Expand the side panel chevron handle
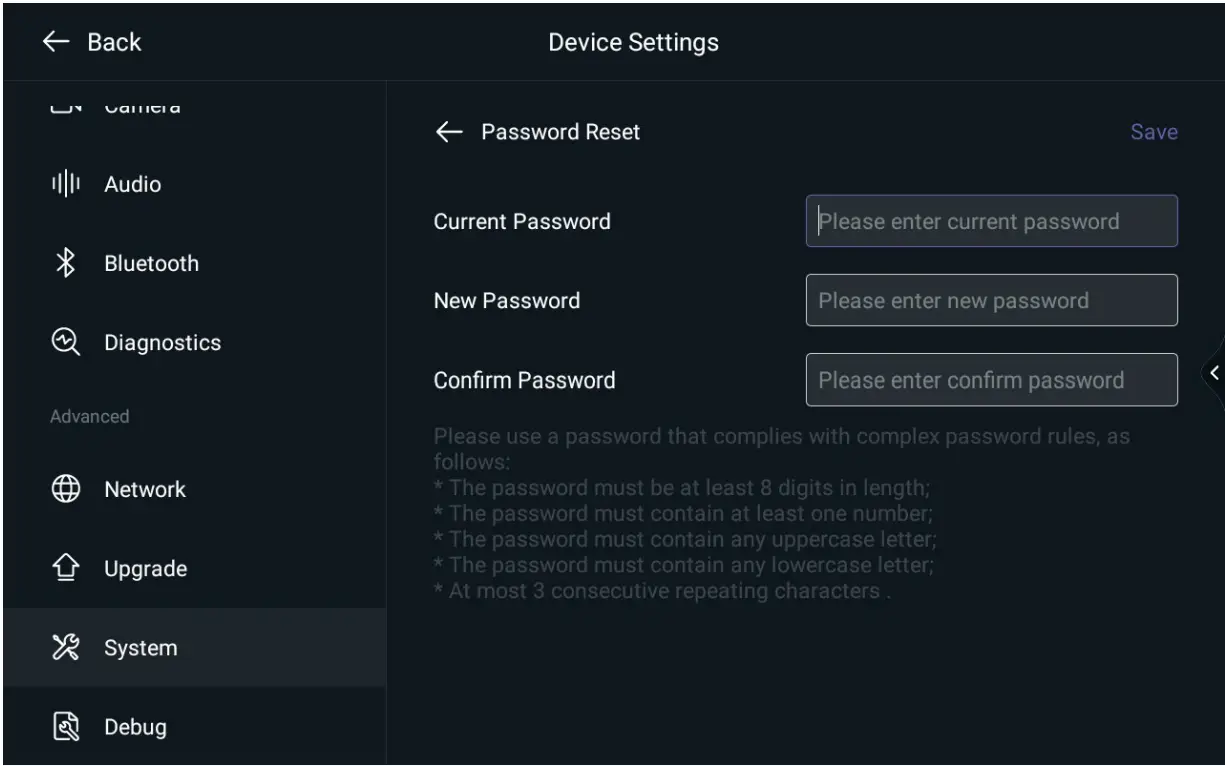Image resolution: width=1225 pixels, height=766 pixels. point(1214,373)
